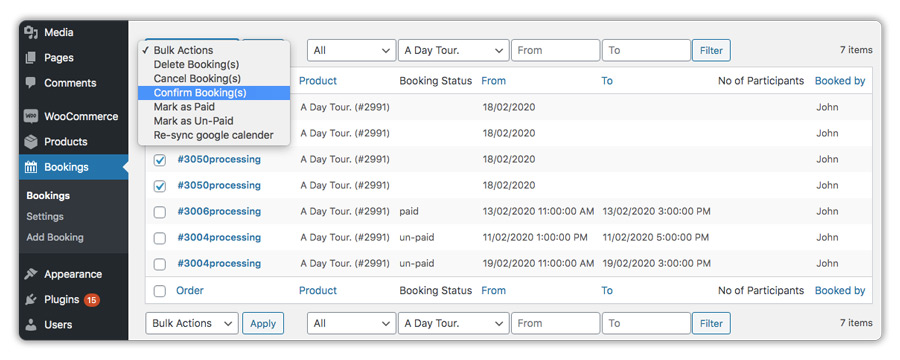Screen dimensions: 900x360
Task: Open the bottom A Day Tour. dropdown
Action: 453,323
